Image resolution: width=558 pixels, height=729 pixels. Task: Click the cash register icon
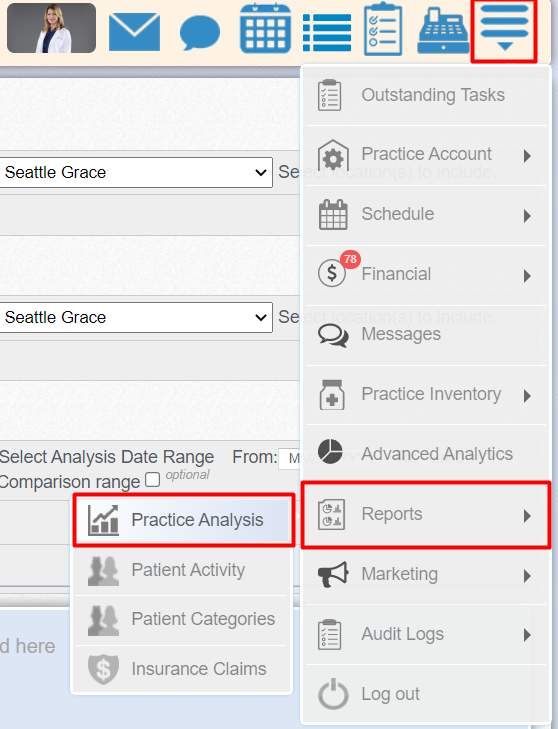click(444, 32)
